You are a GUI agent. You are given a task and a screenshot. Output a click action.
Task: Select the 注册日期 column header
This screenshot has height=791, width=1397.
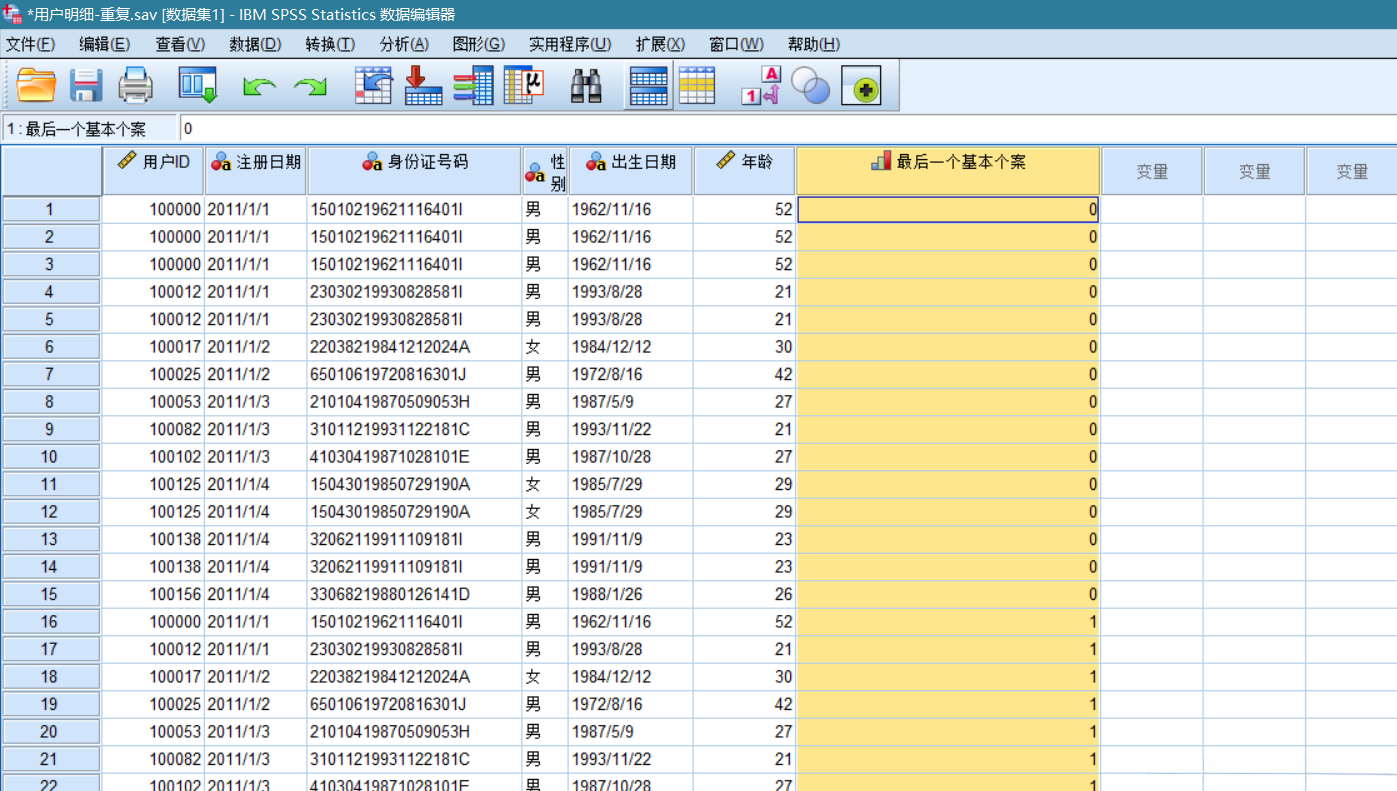(256, 171)
